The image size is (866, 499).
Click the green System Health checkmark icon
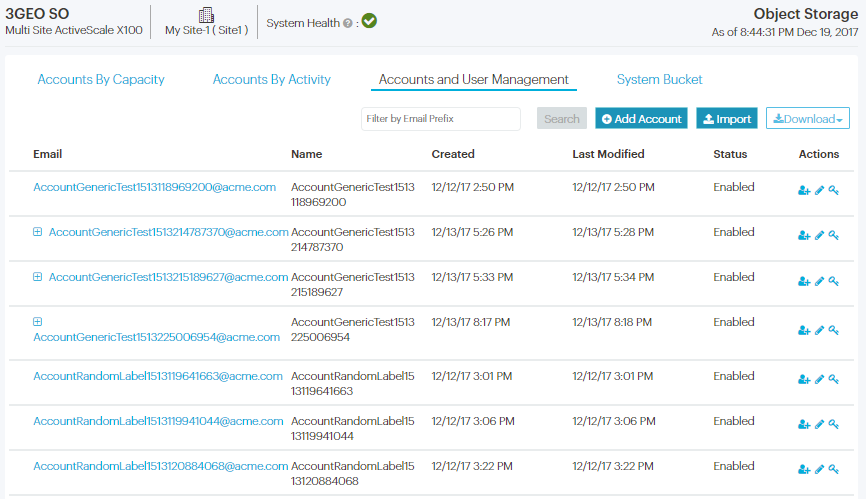coord(369,22)
